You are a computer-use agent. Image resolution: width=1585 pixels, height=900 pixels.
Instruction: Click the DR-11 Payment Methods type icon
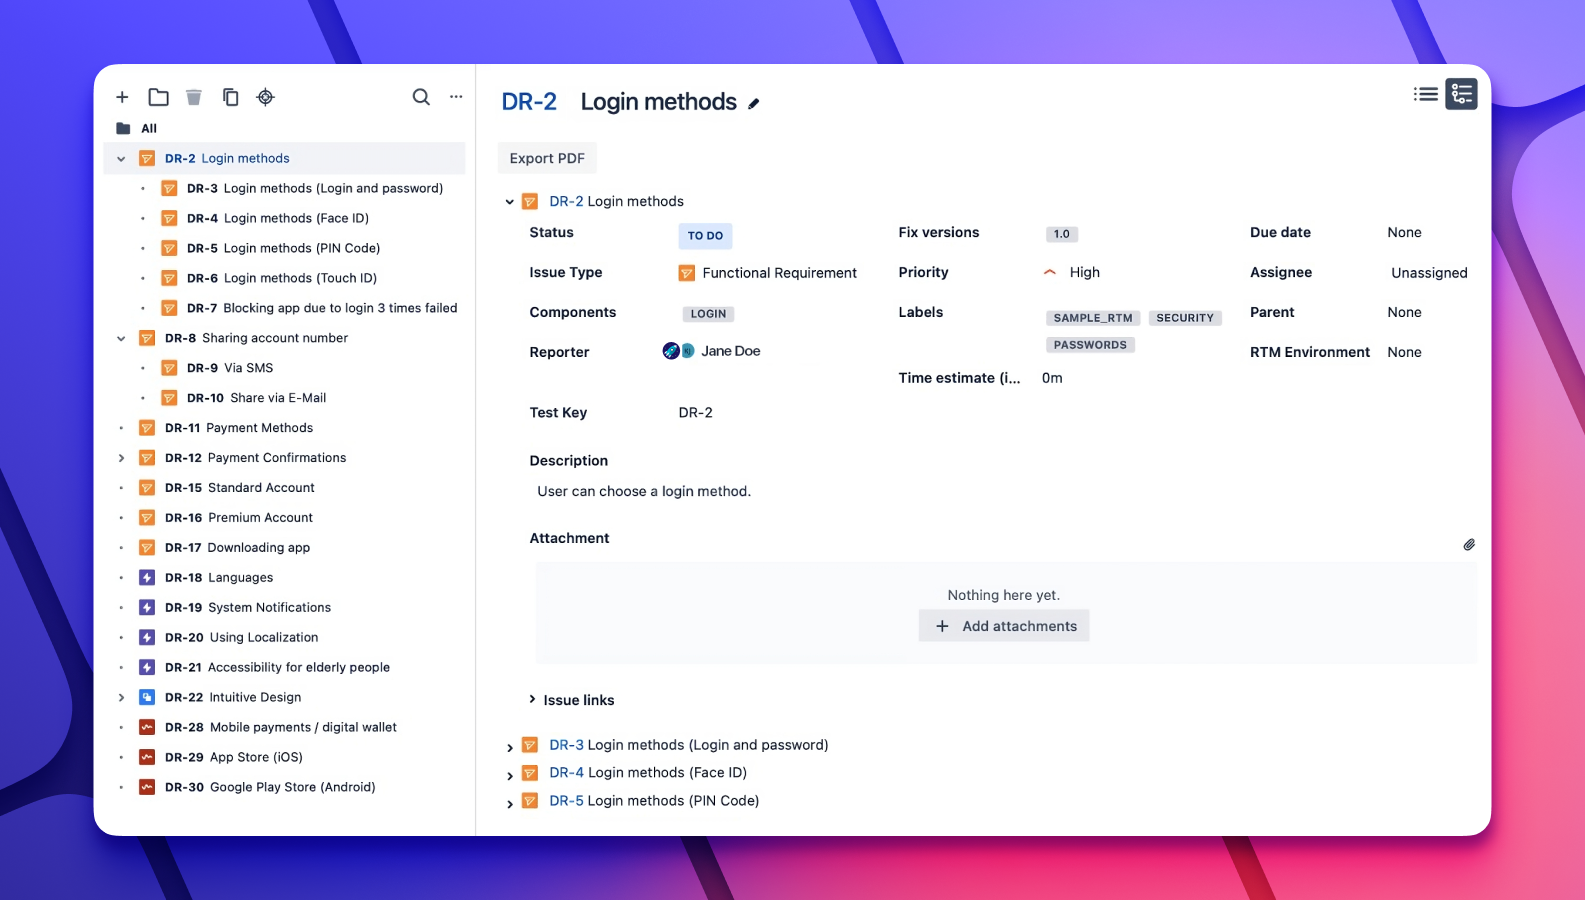(x=147, y=428)
